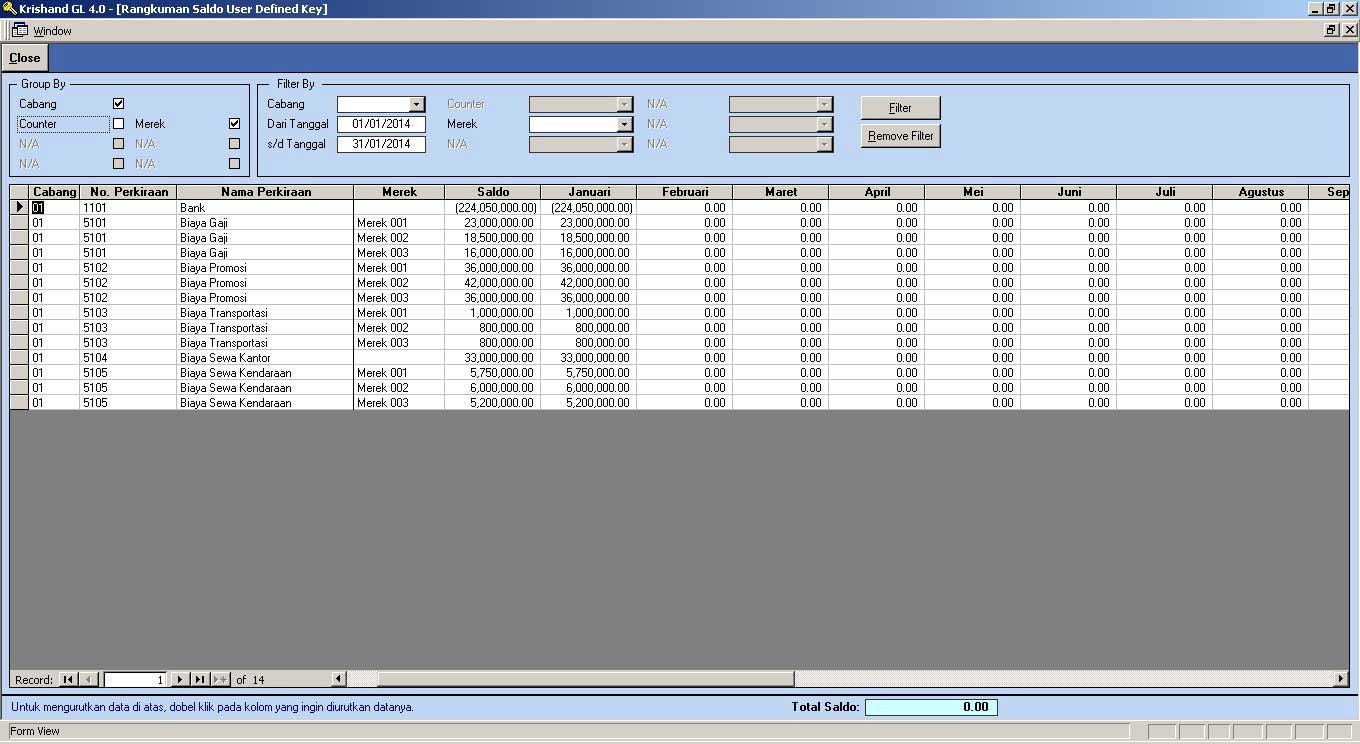
Task: Click the Window menu icon
Action: (x=20, y=30)
